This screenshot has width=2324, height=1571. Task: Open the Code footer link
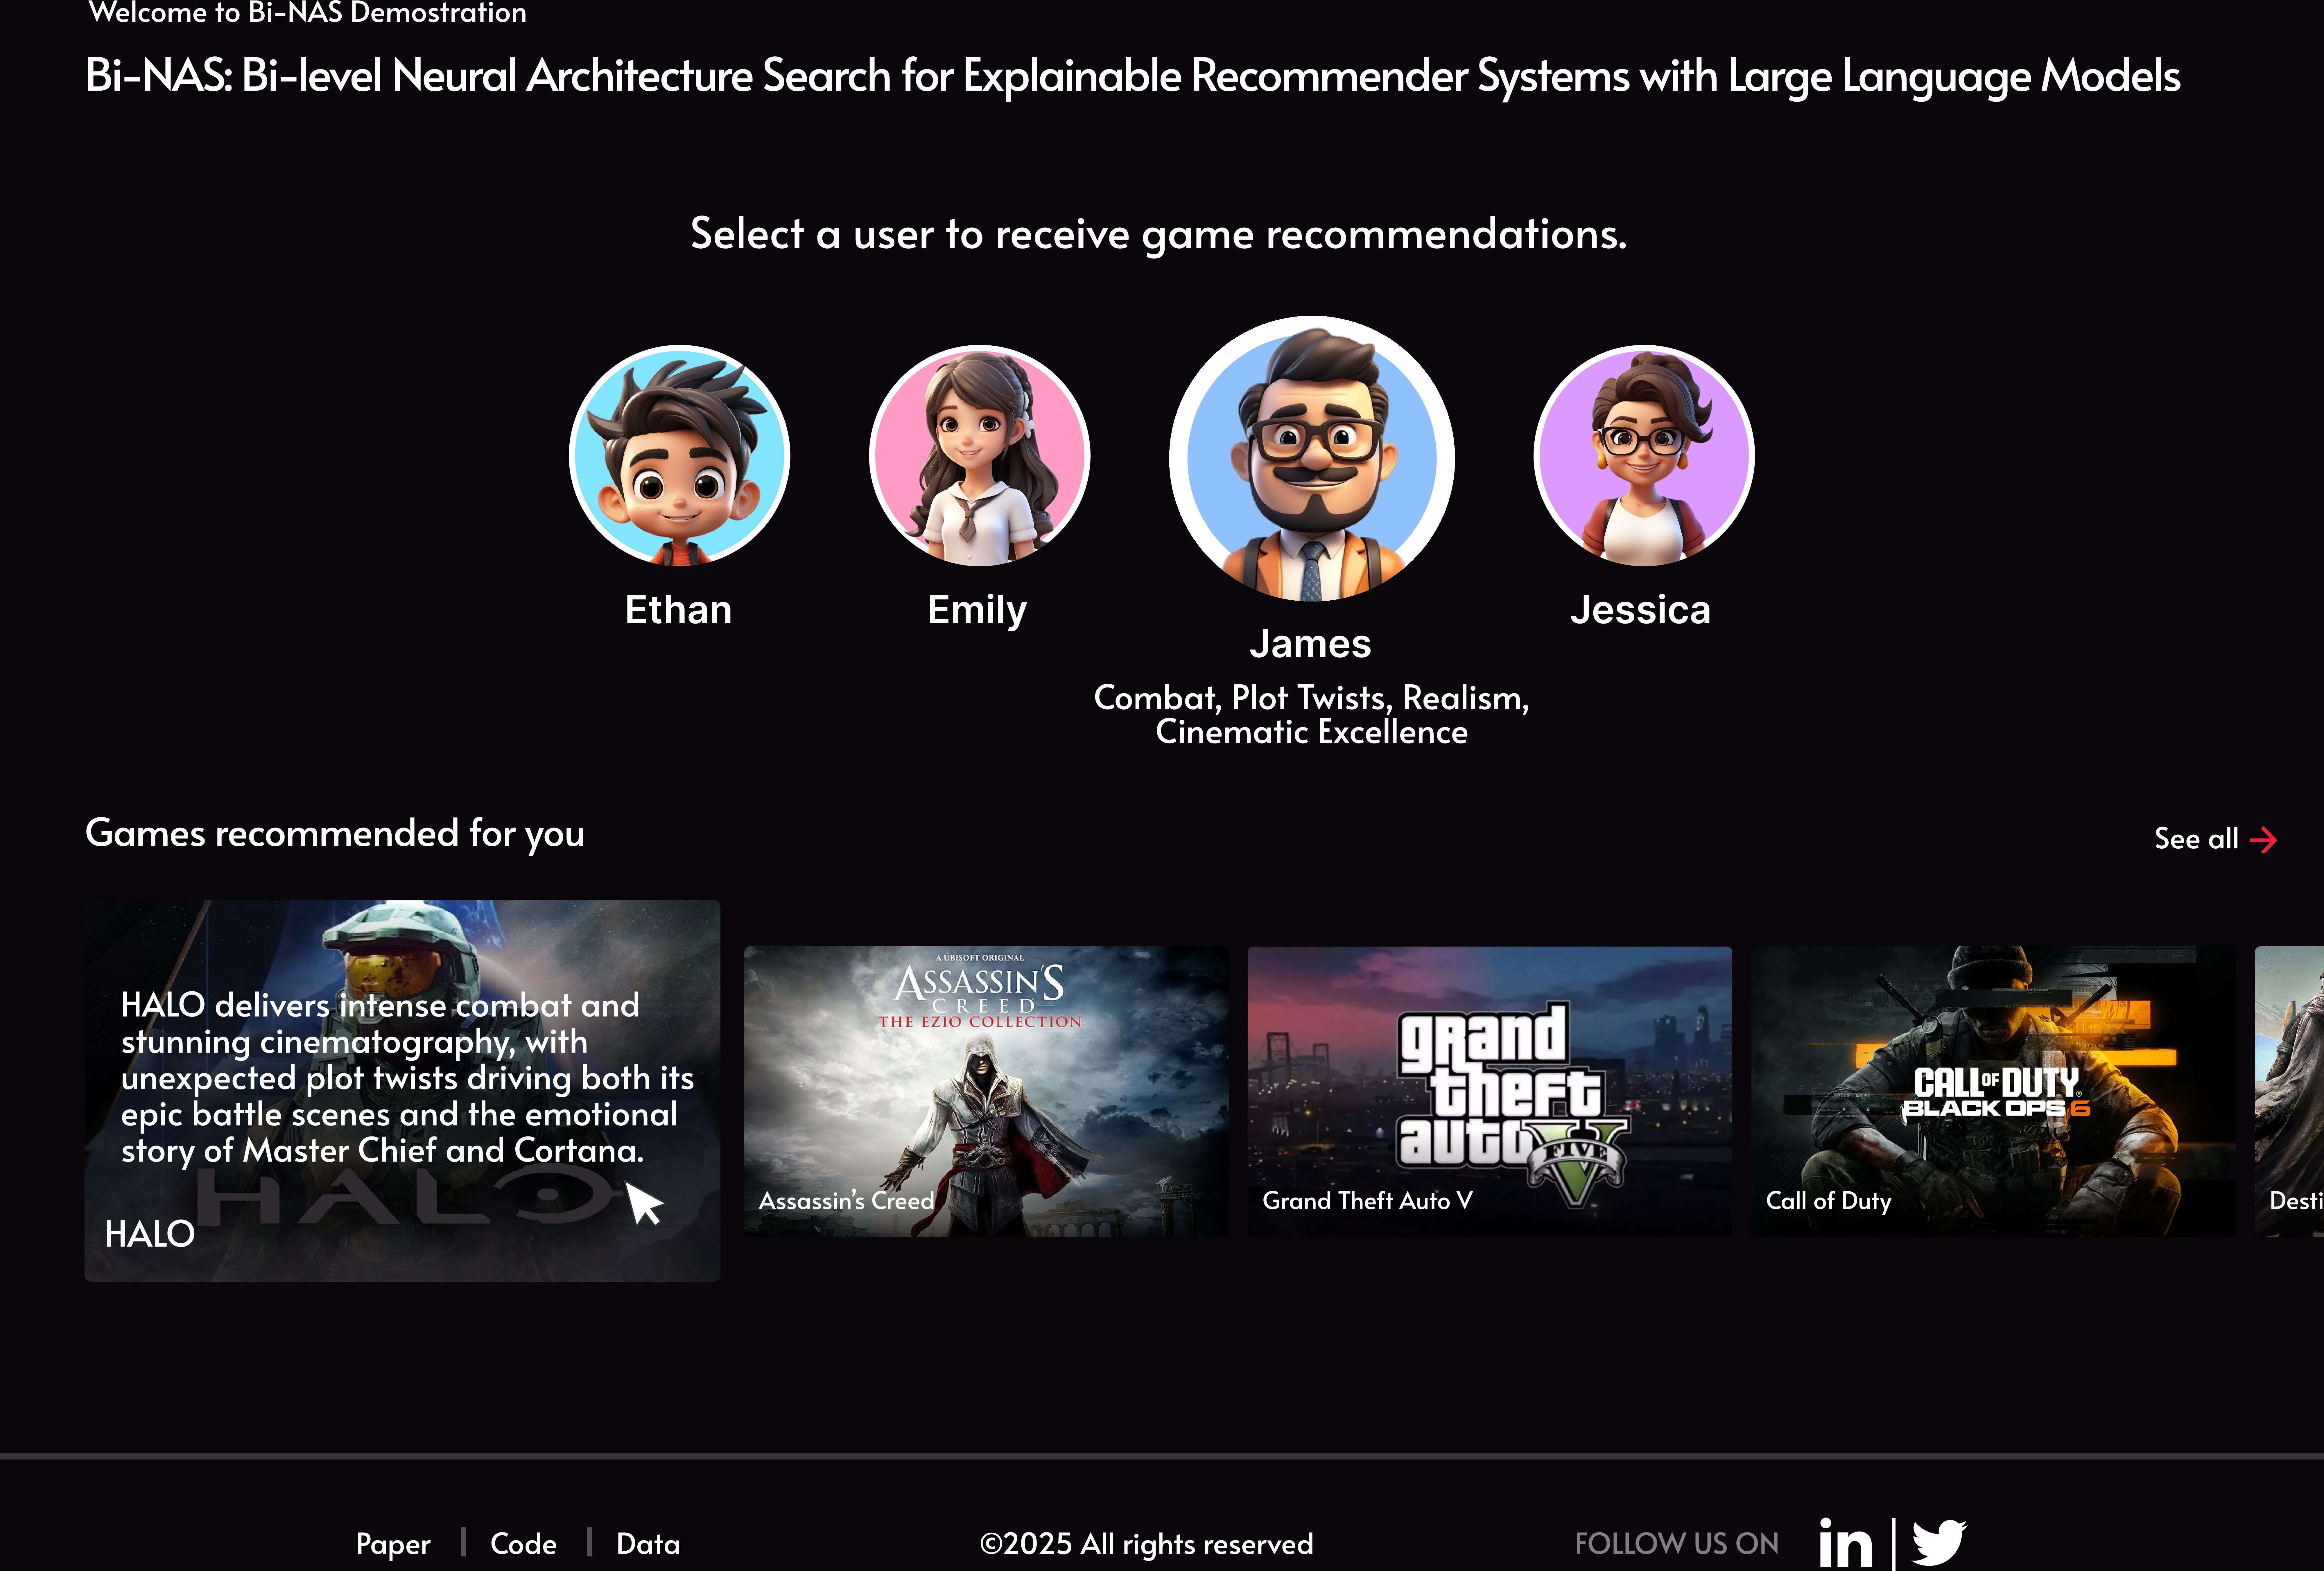(x=523, y=1544)
